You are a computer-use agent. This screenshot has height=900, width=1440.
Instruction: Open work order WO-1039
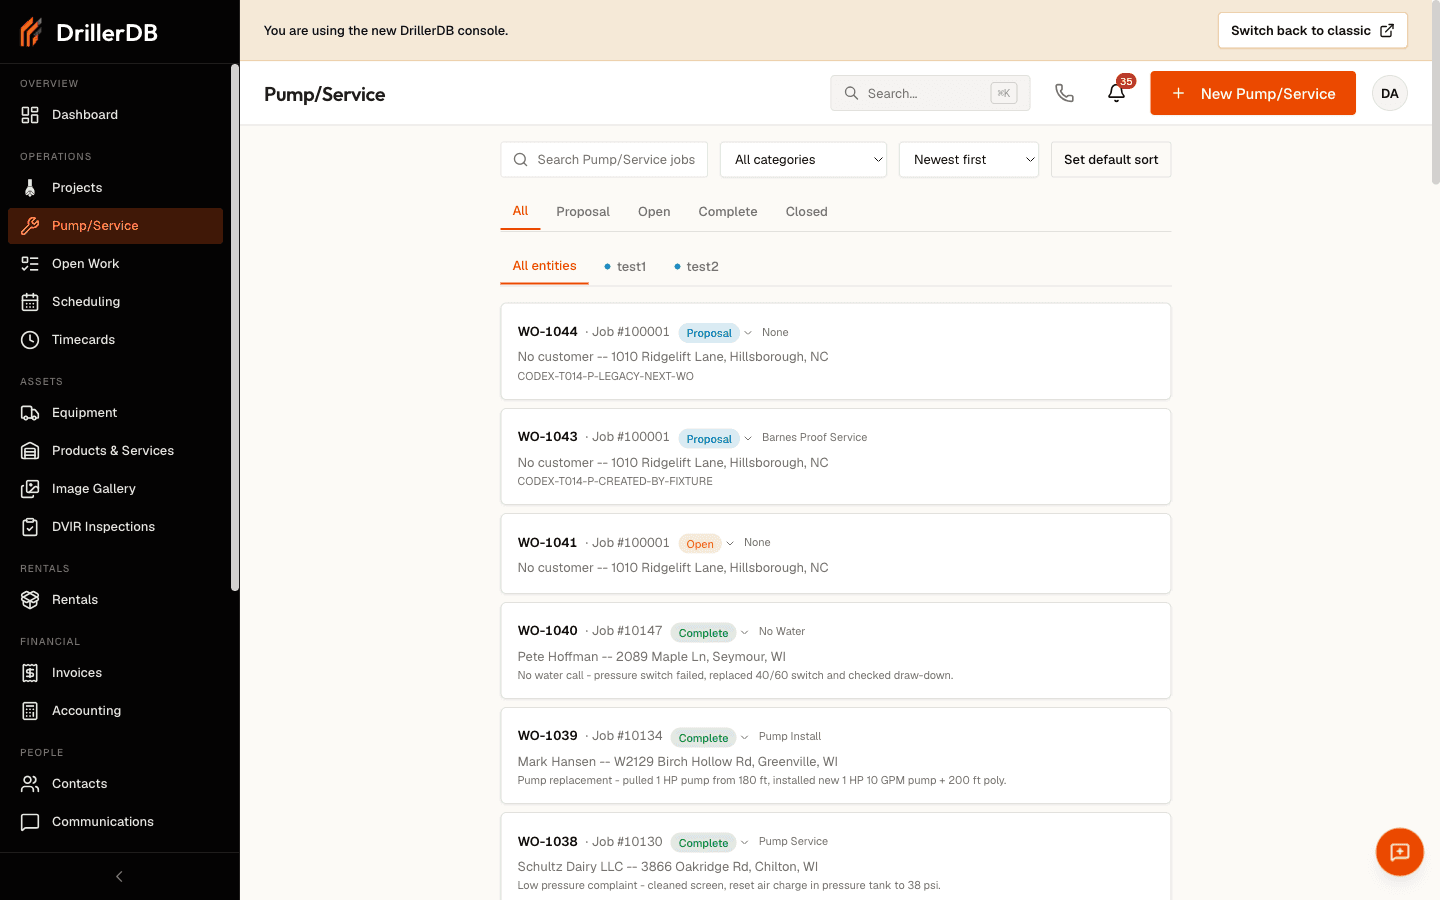click(836, 756)
